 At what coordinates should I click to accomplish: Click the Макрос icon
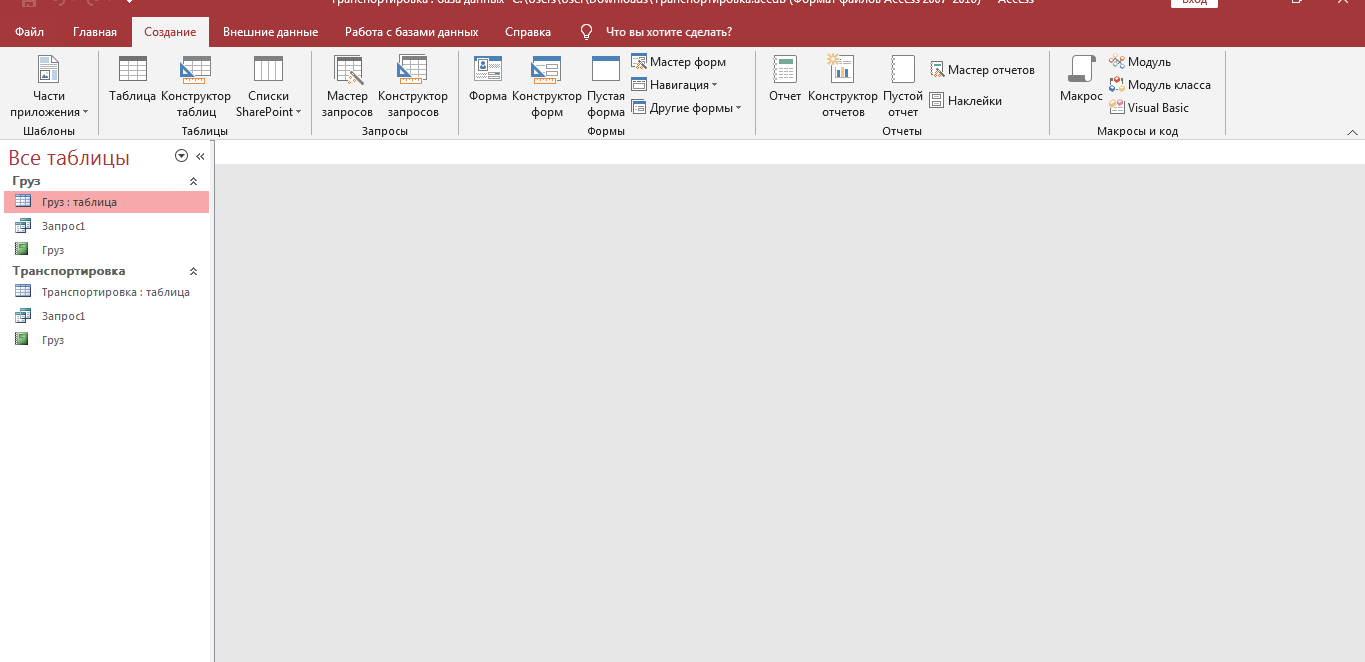coord(1081,80)
